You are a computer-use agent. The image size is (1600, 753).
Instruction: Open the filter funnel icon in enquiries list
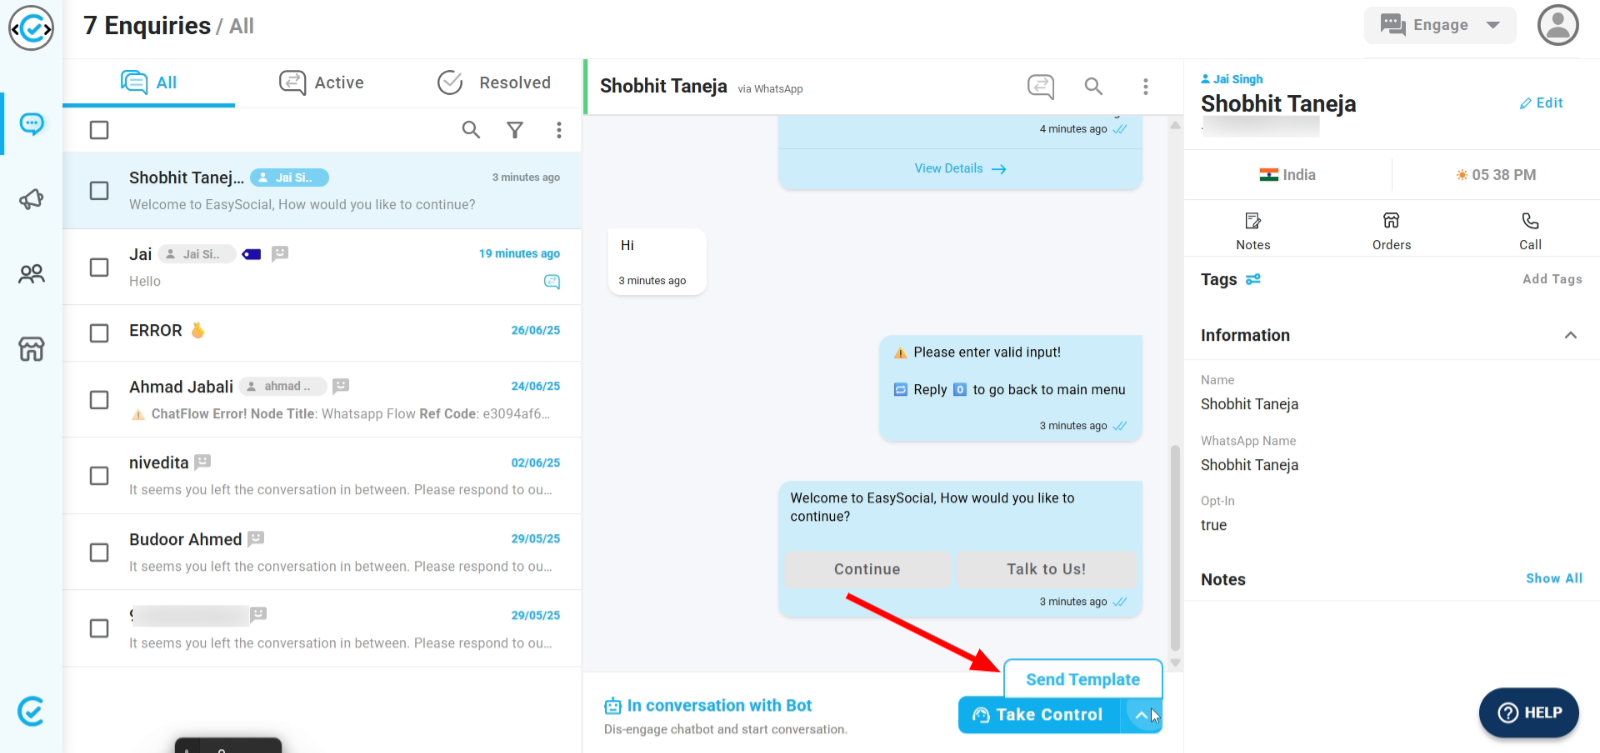(x=515, y=130)
